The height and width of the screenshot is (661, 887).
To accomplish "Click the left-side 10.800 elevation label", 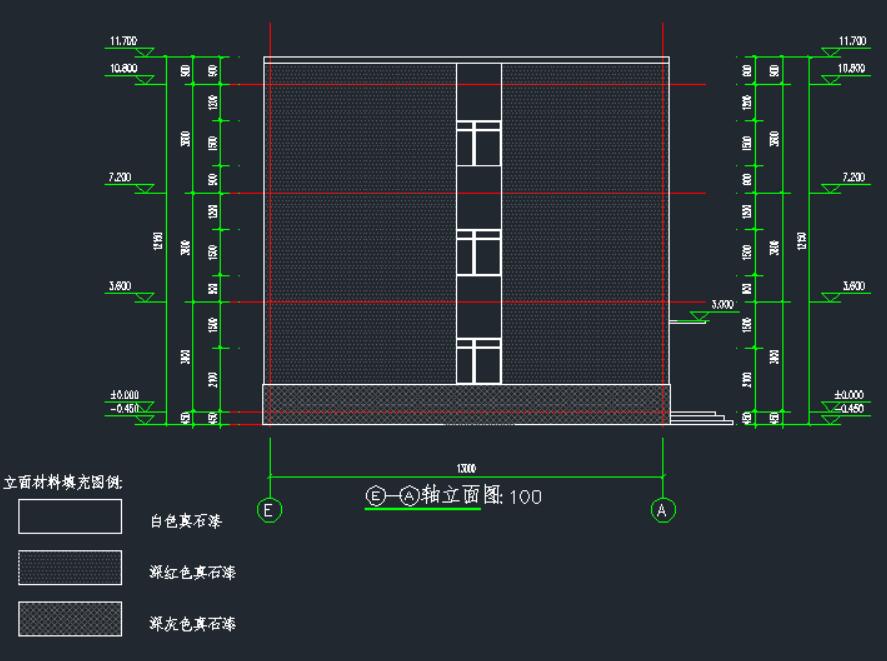I will coord(123,68).
